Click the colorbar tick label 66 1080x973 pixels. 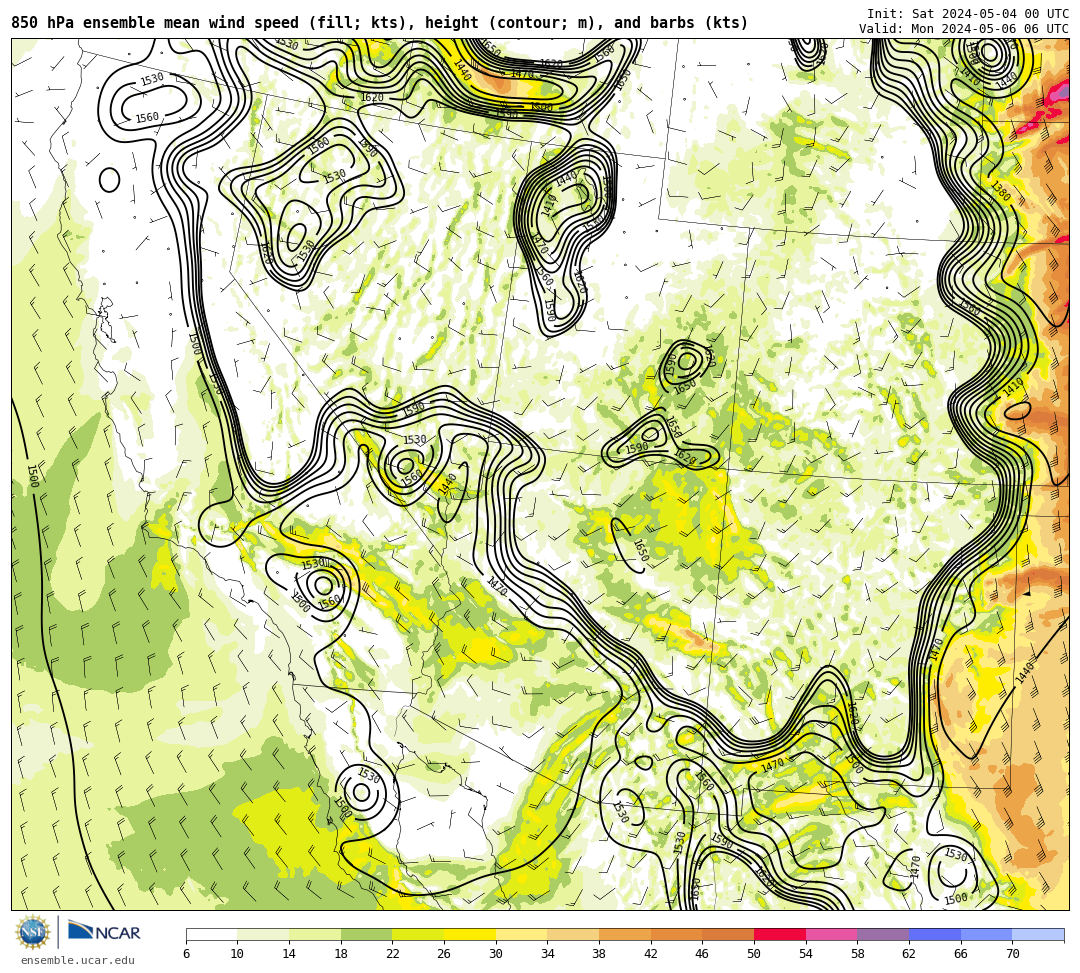[961, 954]
